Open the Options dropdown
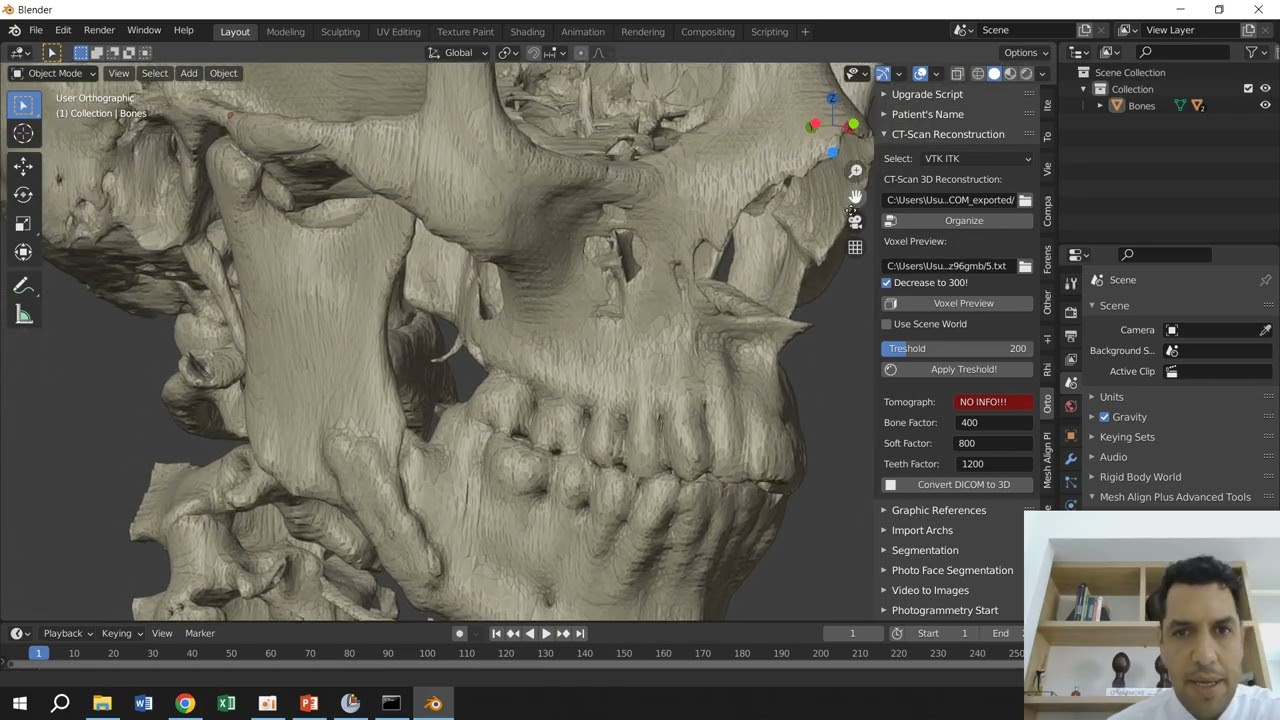 (x=1026, y=53)
